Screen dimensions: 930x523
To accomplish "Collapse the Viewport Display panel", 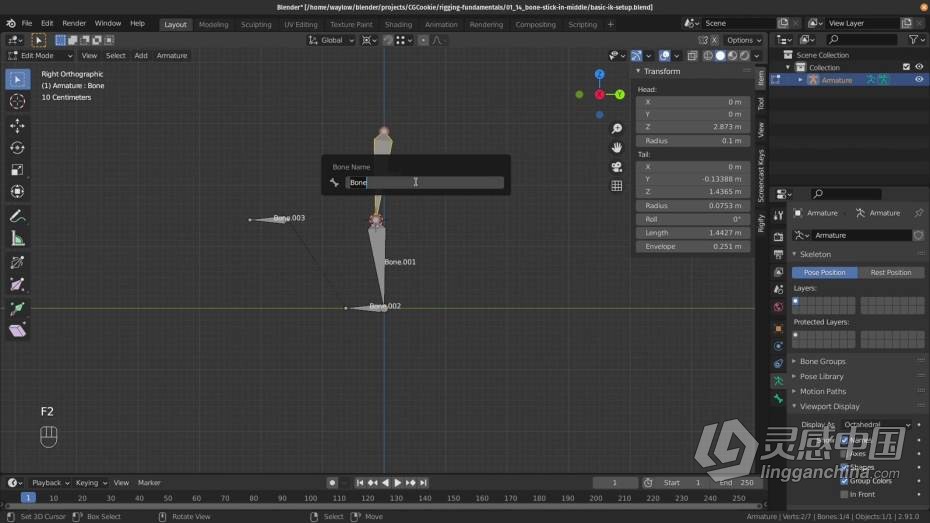I will [829, 407].
